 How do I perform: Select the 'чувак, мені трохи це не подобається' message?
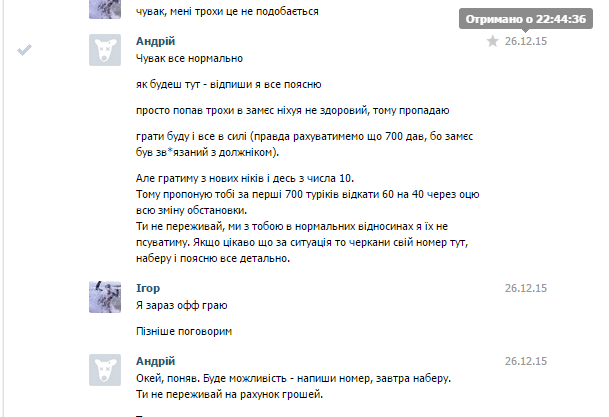227,11
